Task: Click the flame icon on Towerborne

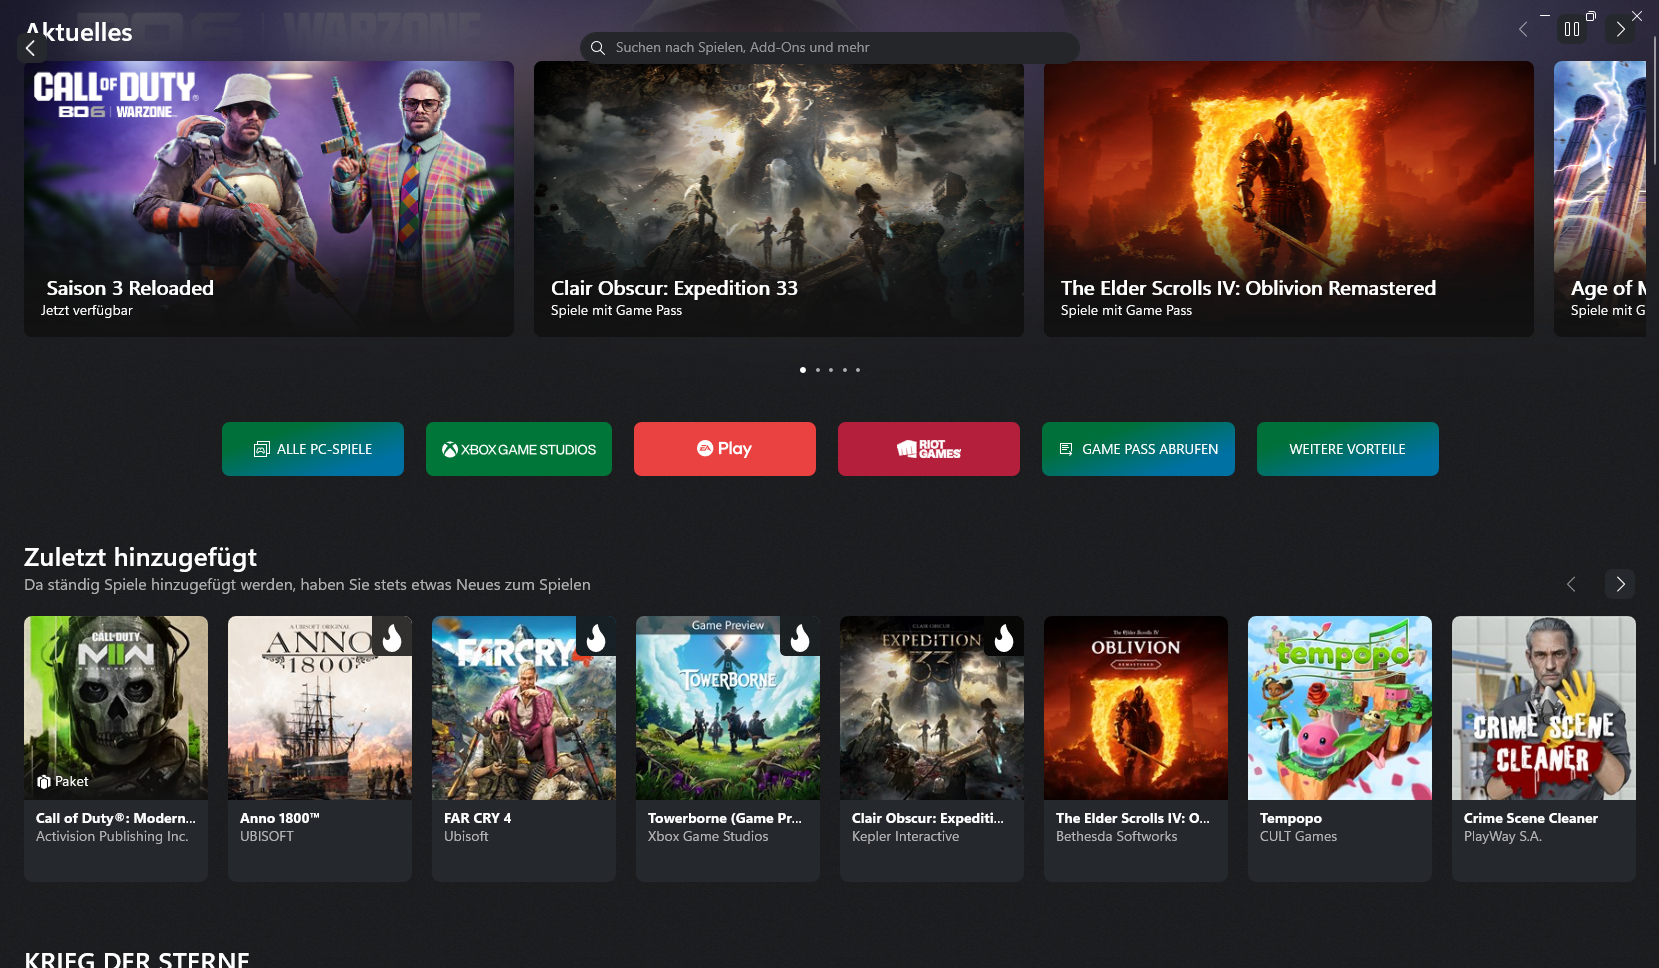Action: coord(800,637)
